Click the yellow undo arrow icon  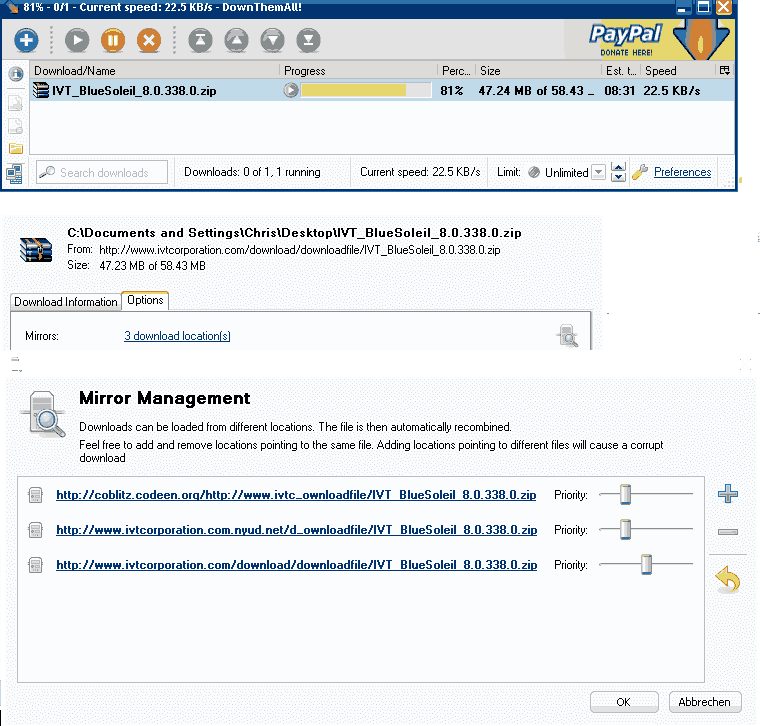[x=728, y=580]
